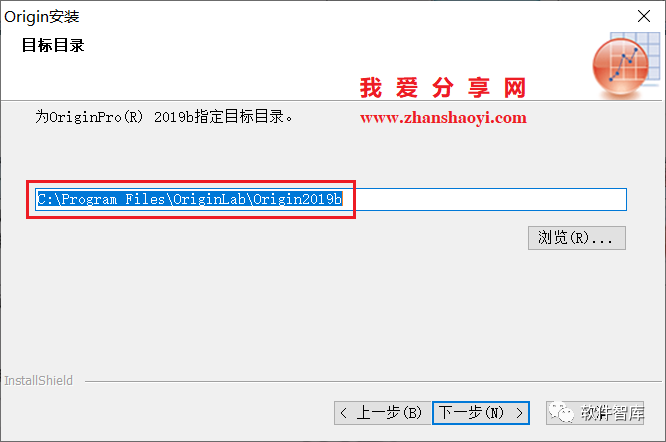Image resolution: width=666 pixels, height=442 pixels.
Task: Click the 目标目录 heading
Action: 53,45
